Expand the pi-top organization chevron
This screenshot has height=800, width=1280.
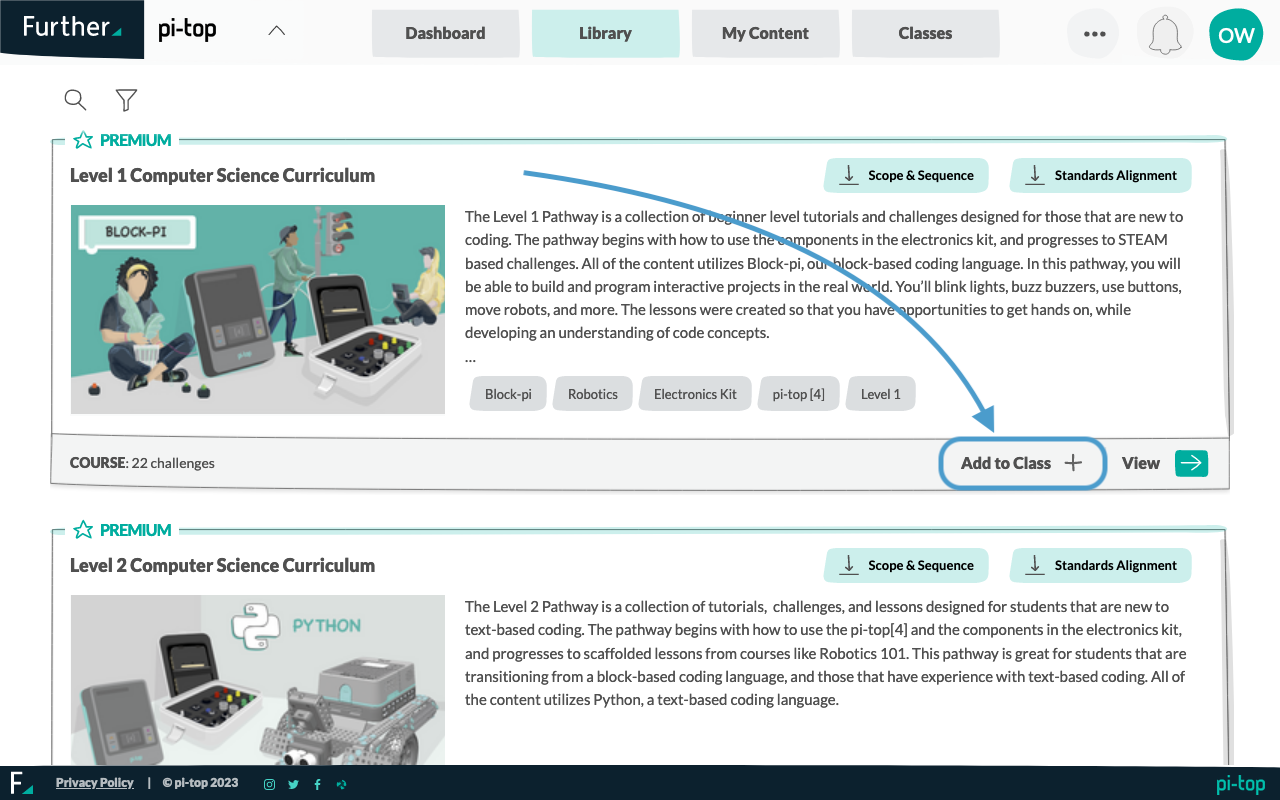[x=277, y=30]
